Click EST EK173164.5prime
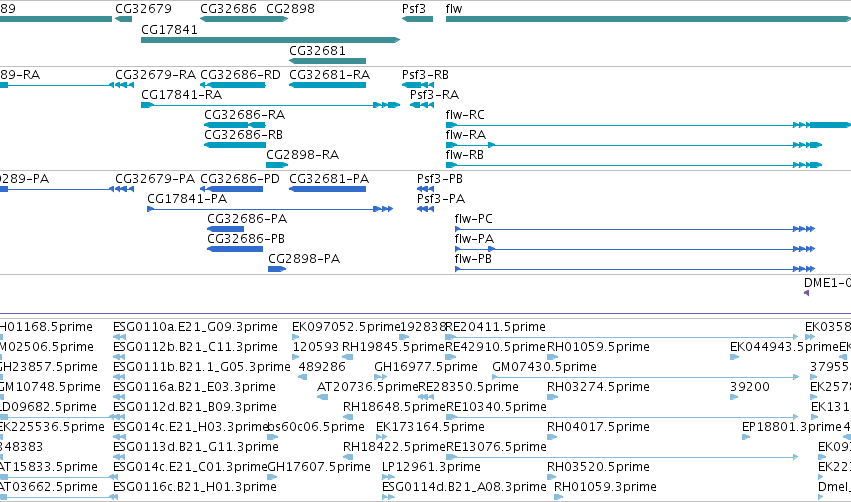This screenshot has height=502, width=851. click(x=430, y=428)
